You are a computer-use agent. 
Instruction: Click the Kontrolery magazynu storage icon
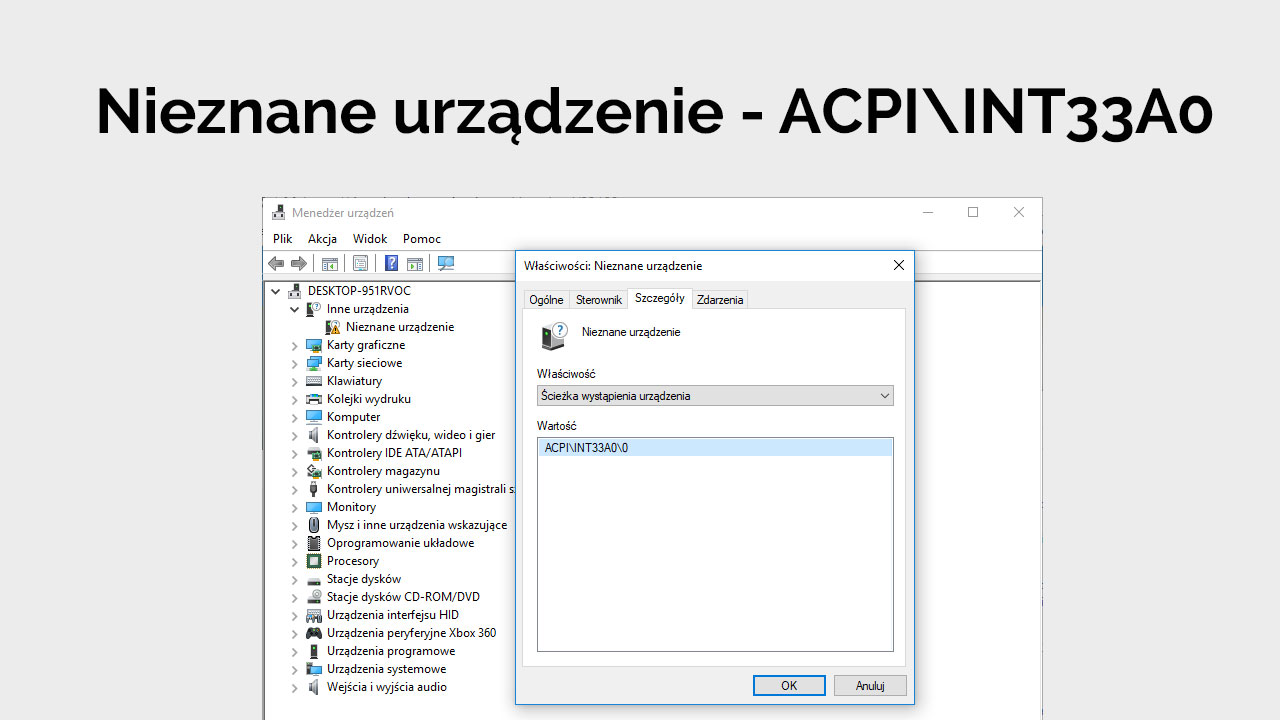314,471
